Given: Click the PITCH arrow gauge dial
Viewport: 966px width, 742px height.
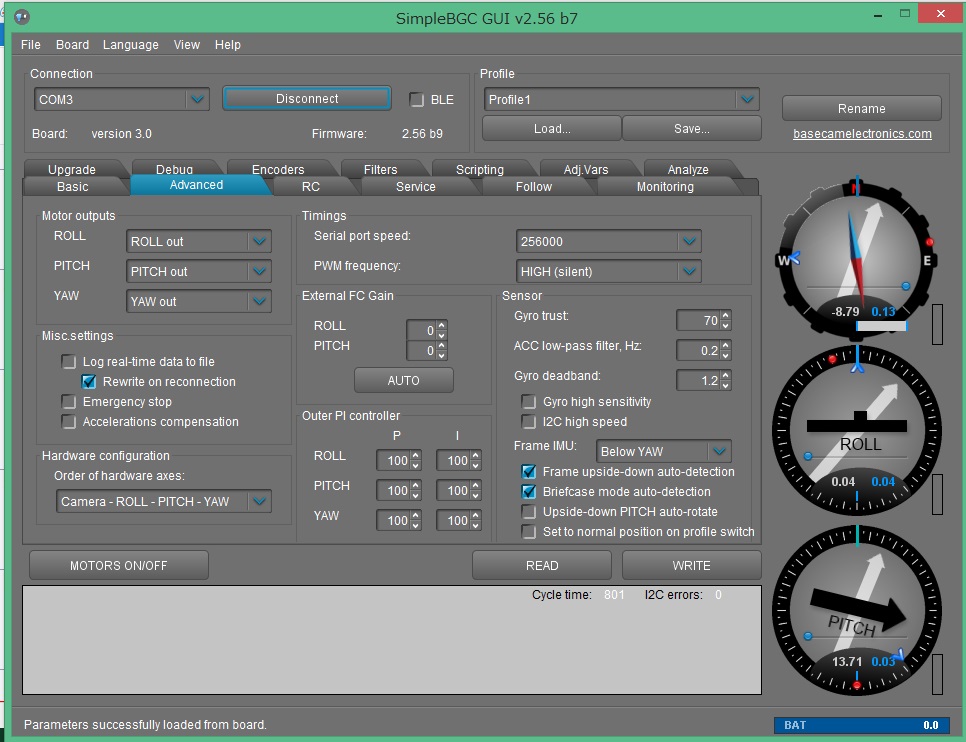Looking at the screenshot, I should pos(856,610).
